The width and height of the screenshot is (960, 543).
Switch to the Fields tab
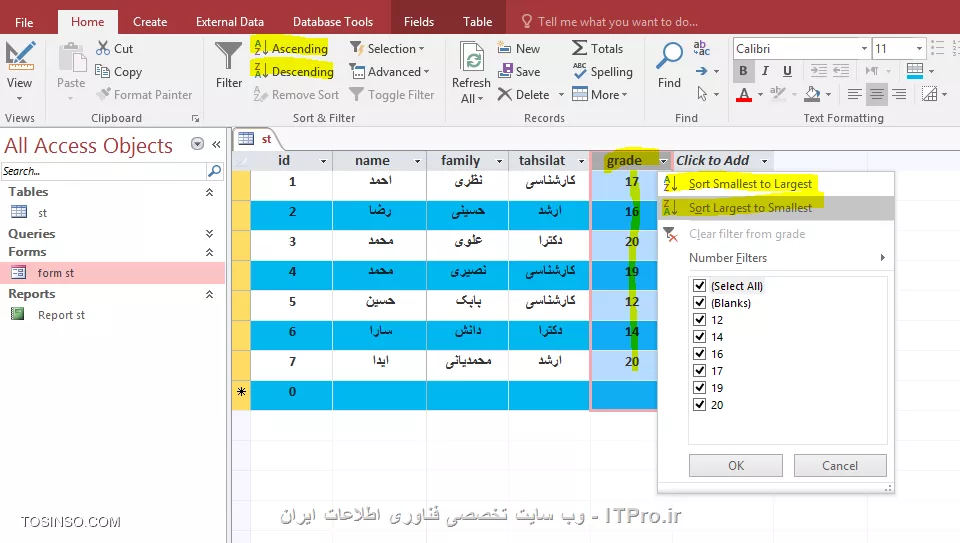tap(419, 22)
